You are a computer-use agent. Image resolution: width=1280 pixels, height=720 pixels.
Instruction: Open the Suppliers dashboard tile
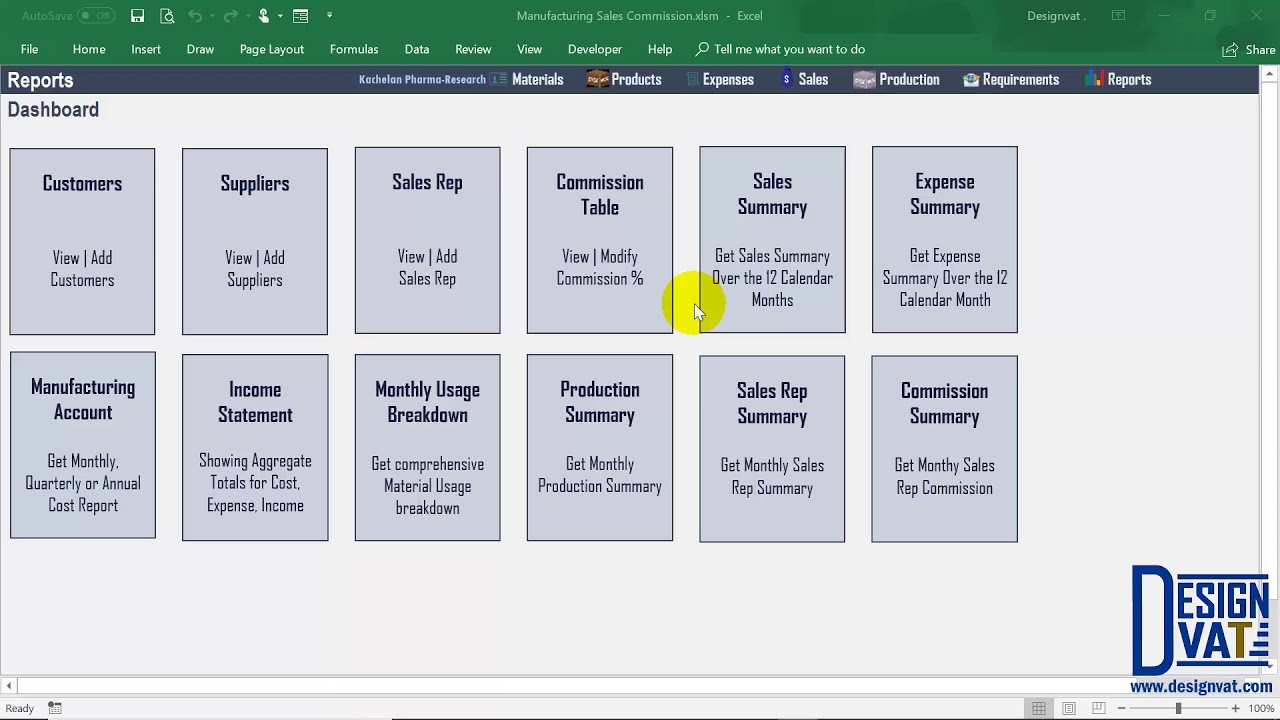point(255,241)
